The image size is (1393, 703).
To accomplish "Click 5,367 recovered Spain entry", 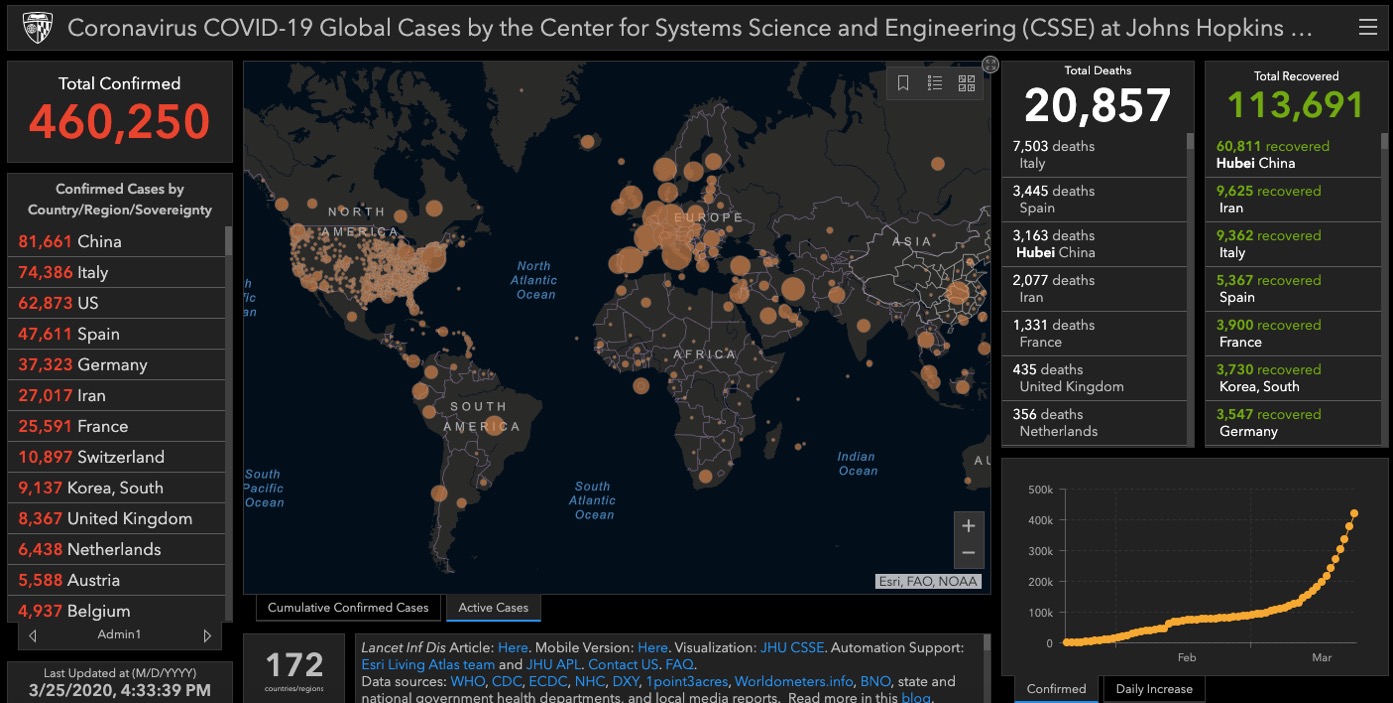I will coord(1294,289).
